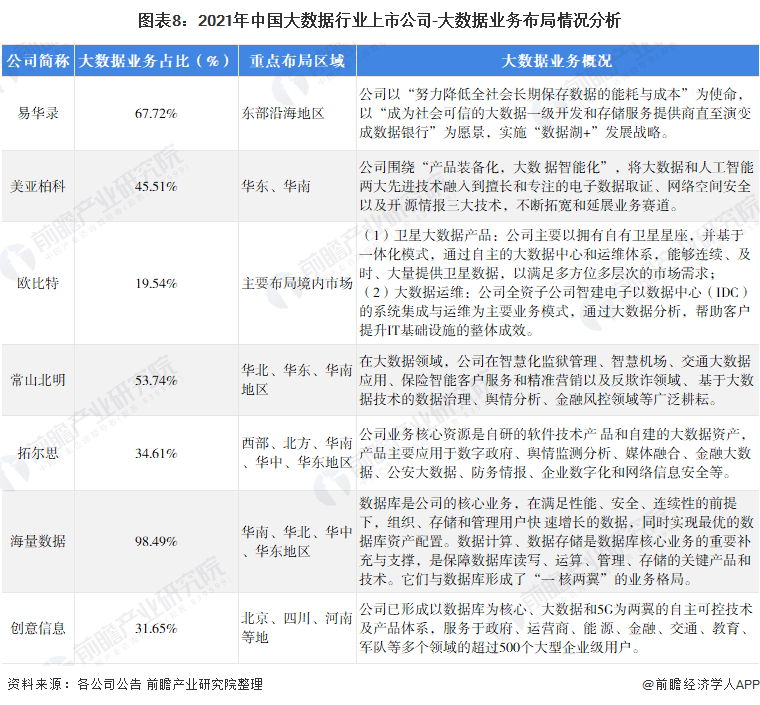Viewport: 760px width, 705px height.
Task: Click 常山北明 overview about 智慧化监狱管理
Action: point(556,380)
